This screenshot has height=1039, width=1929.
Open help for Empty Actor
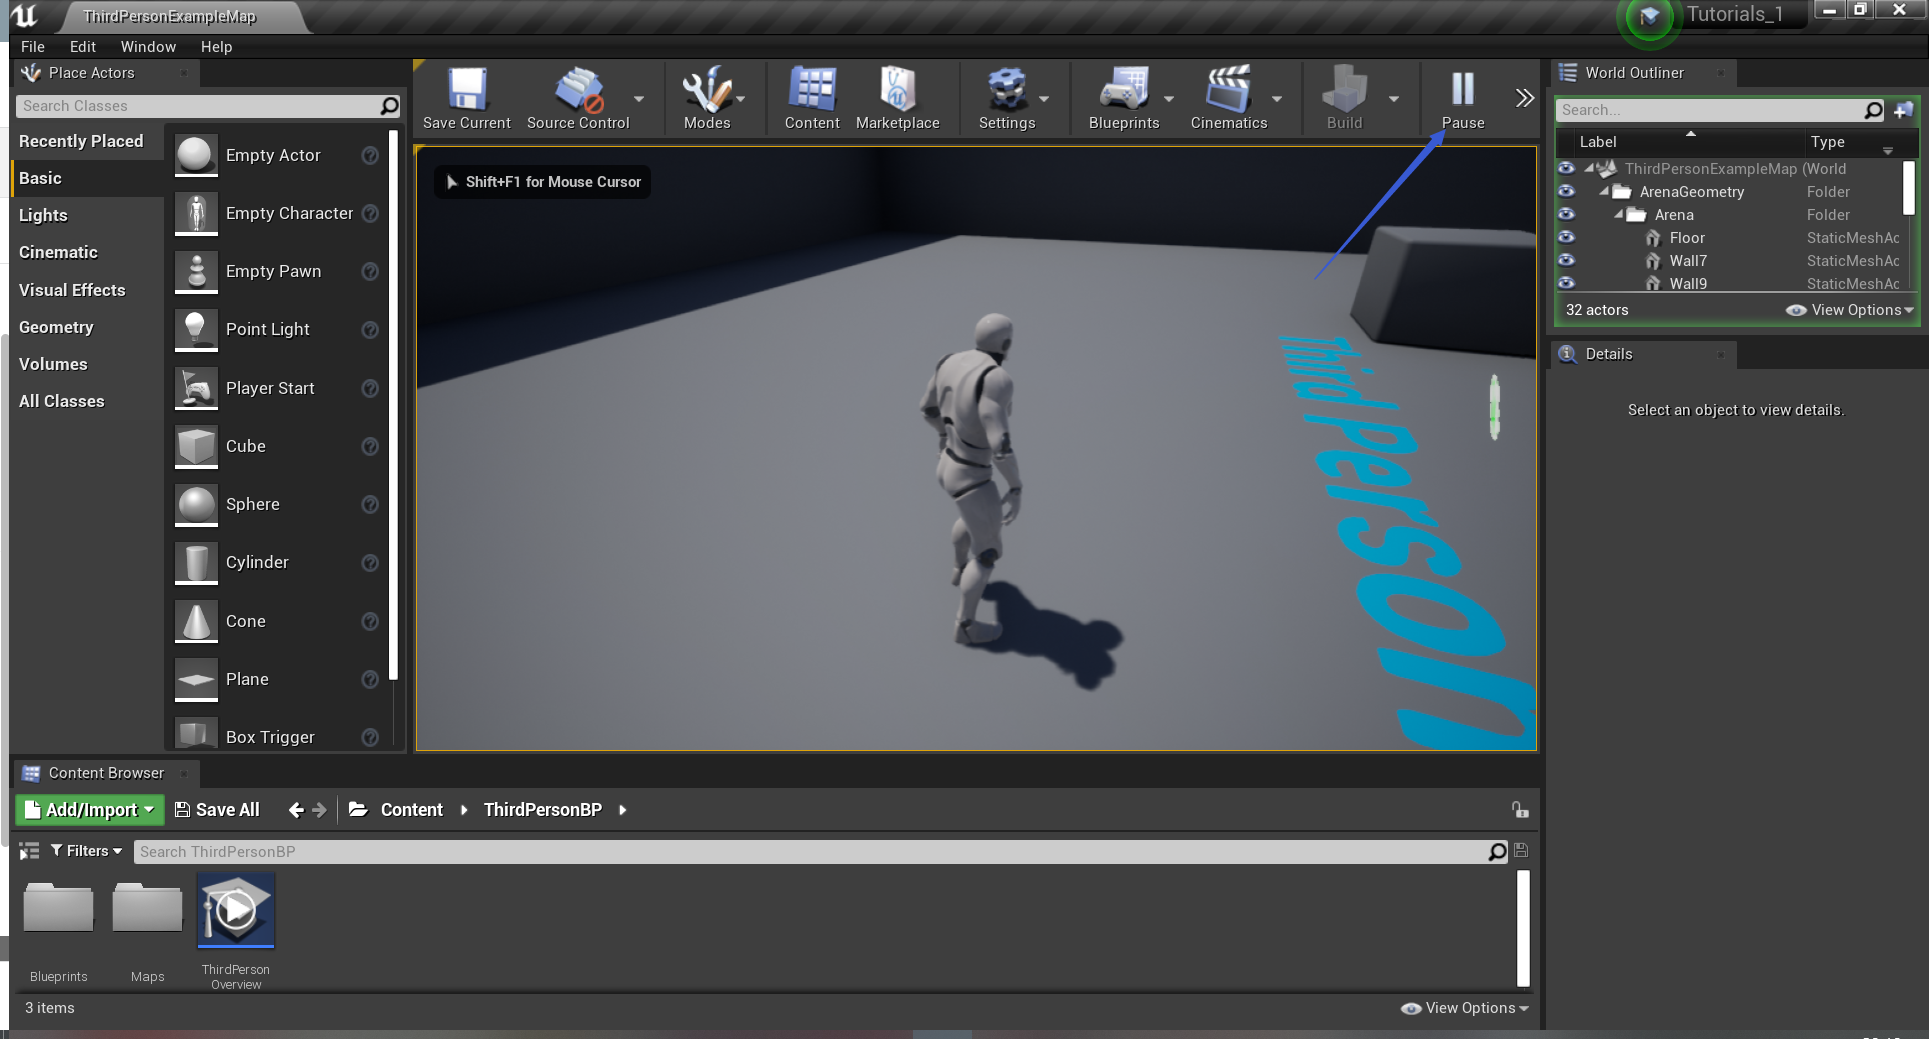370,155
